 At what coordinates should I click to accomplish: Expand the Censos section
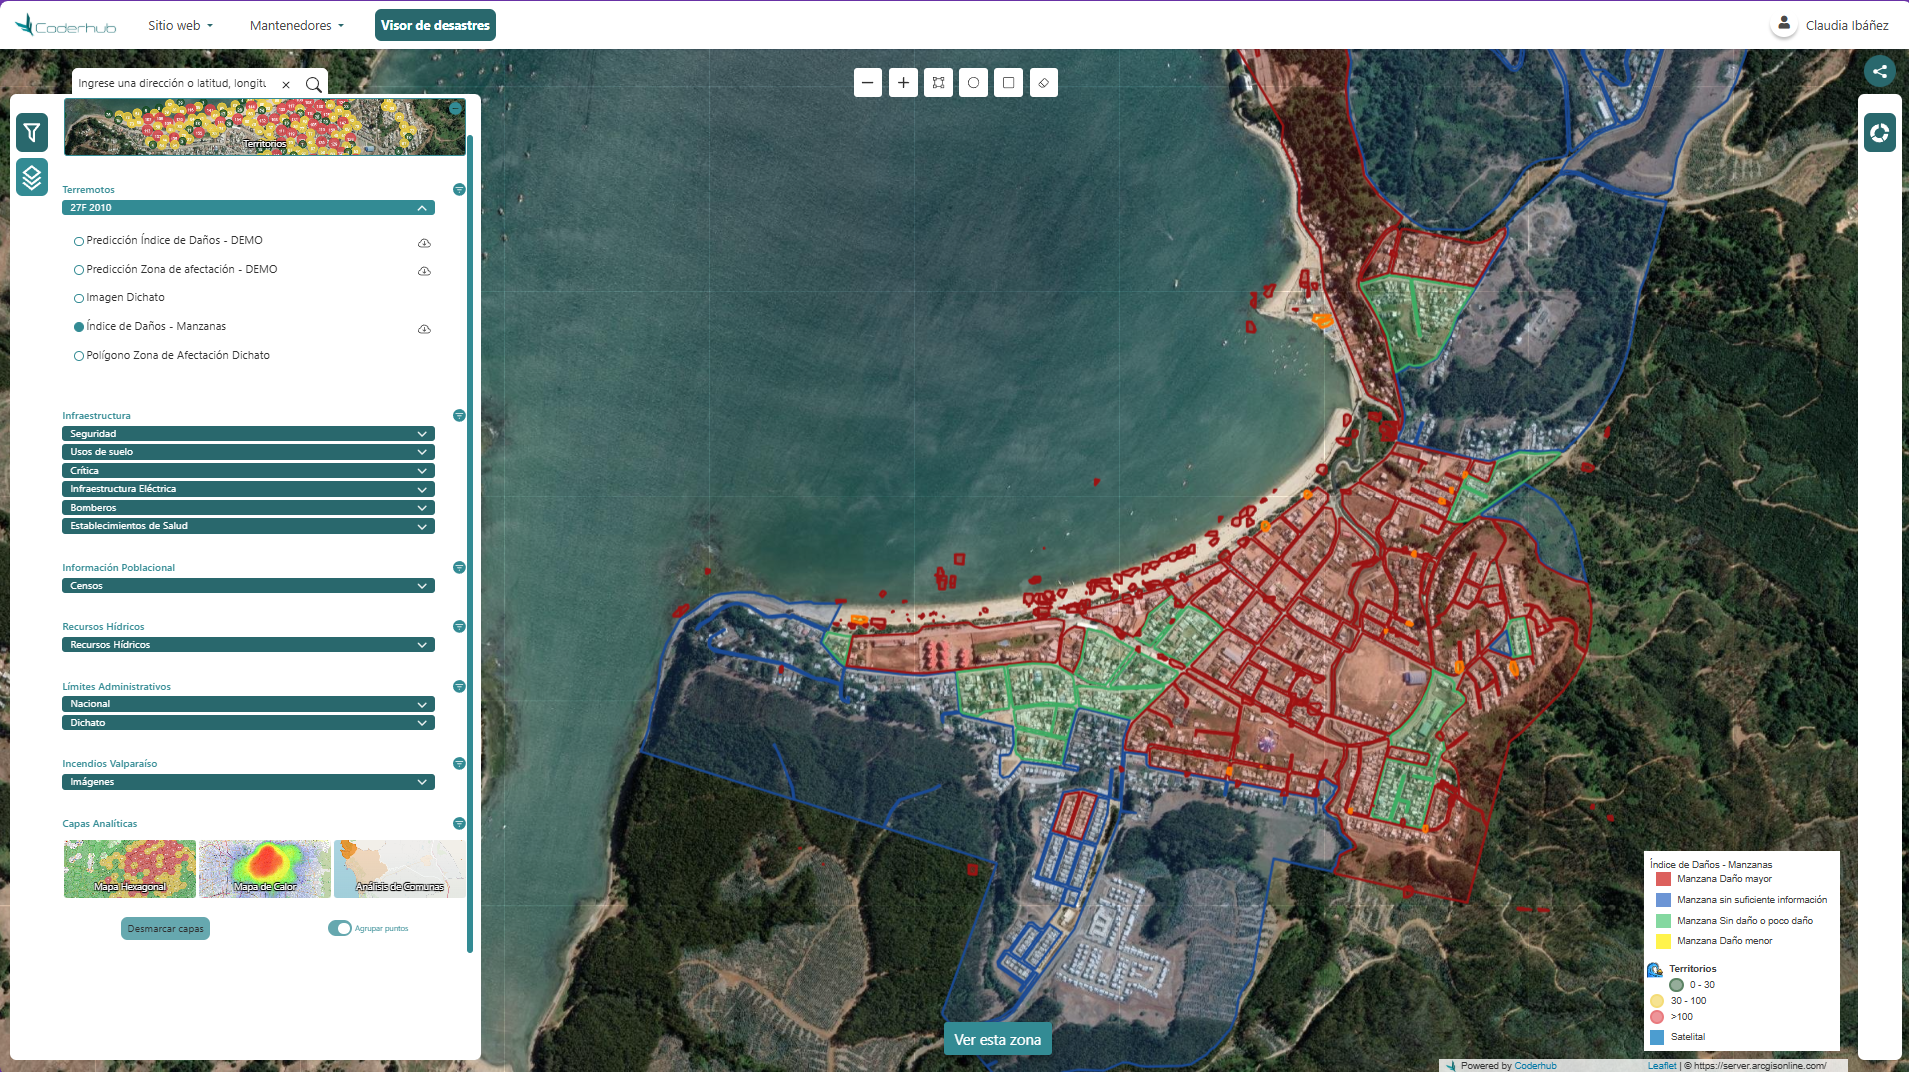248,586
